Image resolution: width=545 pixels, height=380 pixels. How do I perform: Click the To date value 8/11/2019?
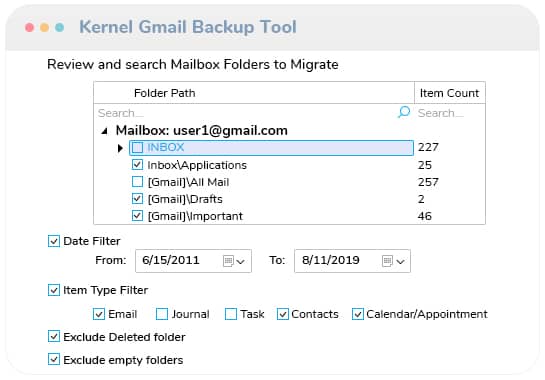[331, 260]
